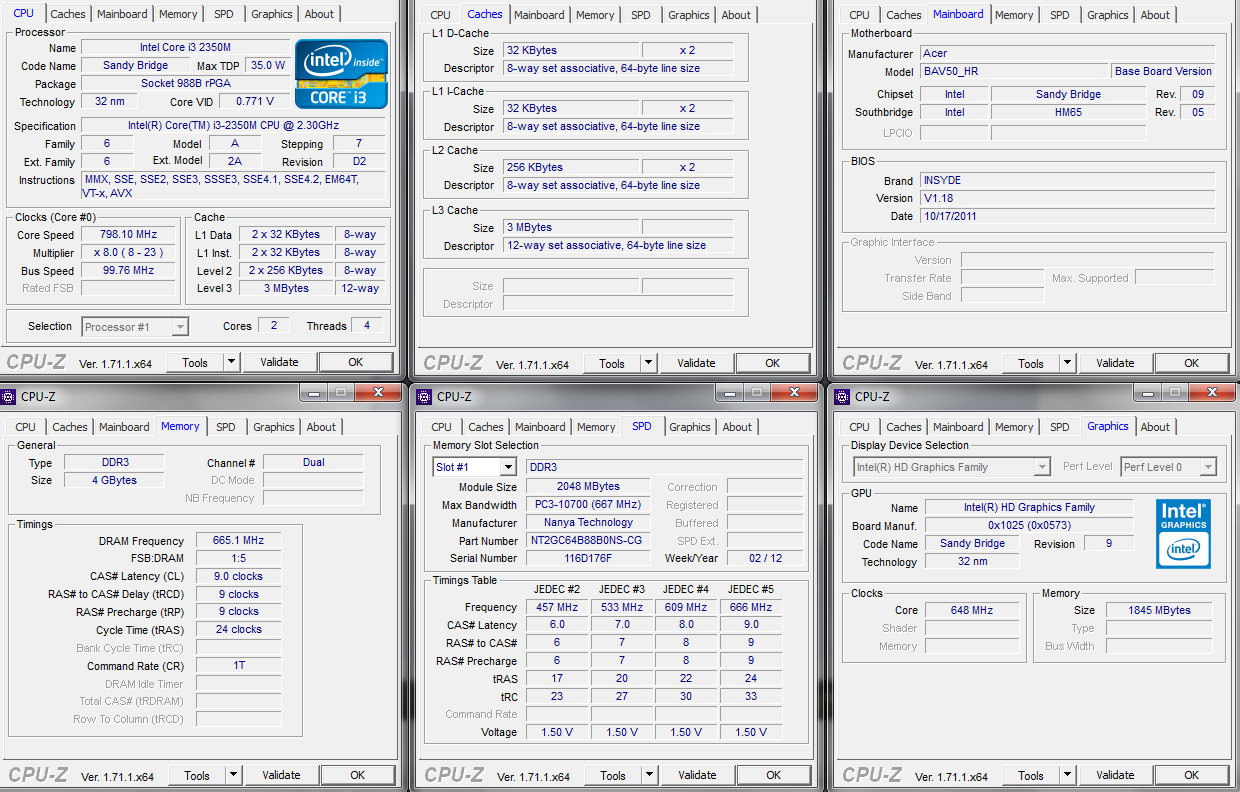
Task: Click CPU-Z title icon of Memory window
Action: coord(8,396)
